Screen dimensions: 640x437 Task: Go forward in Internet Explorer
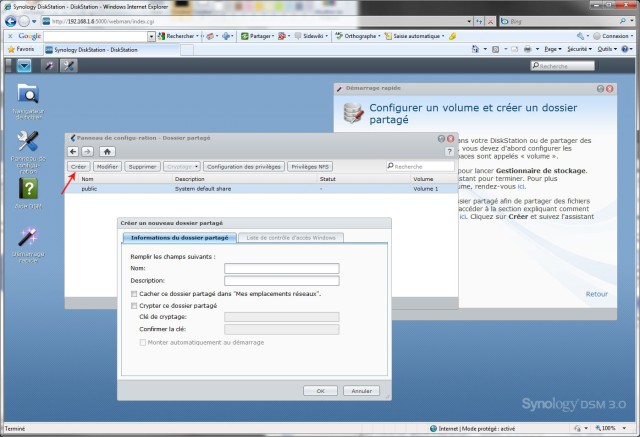click(24, 21)
